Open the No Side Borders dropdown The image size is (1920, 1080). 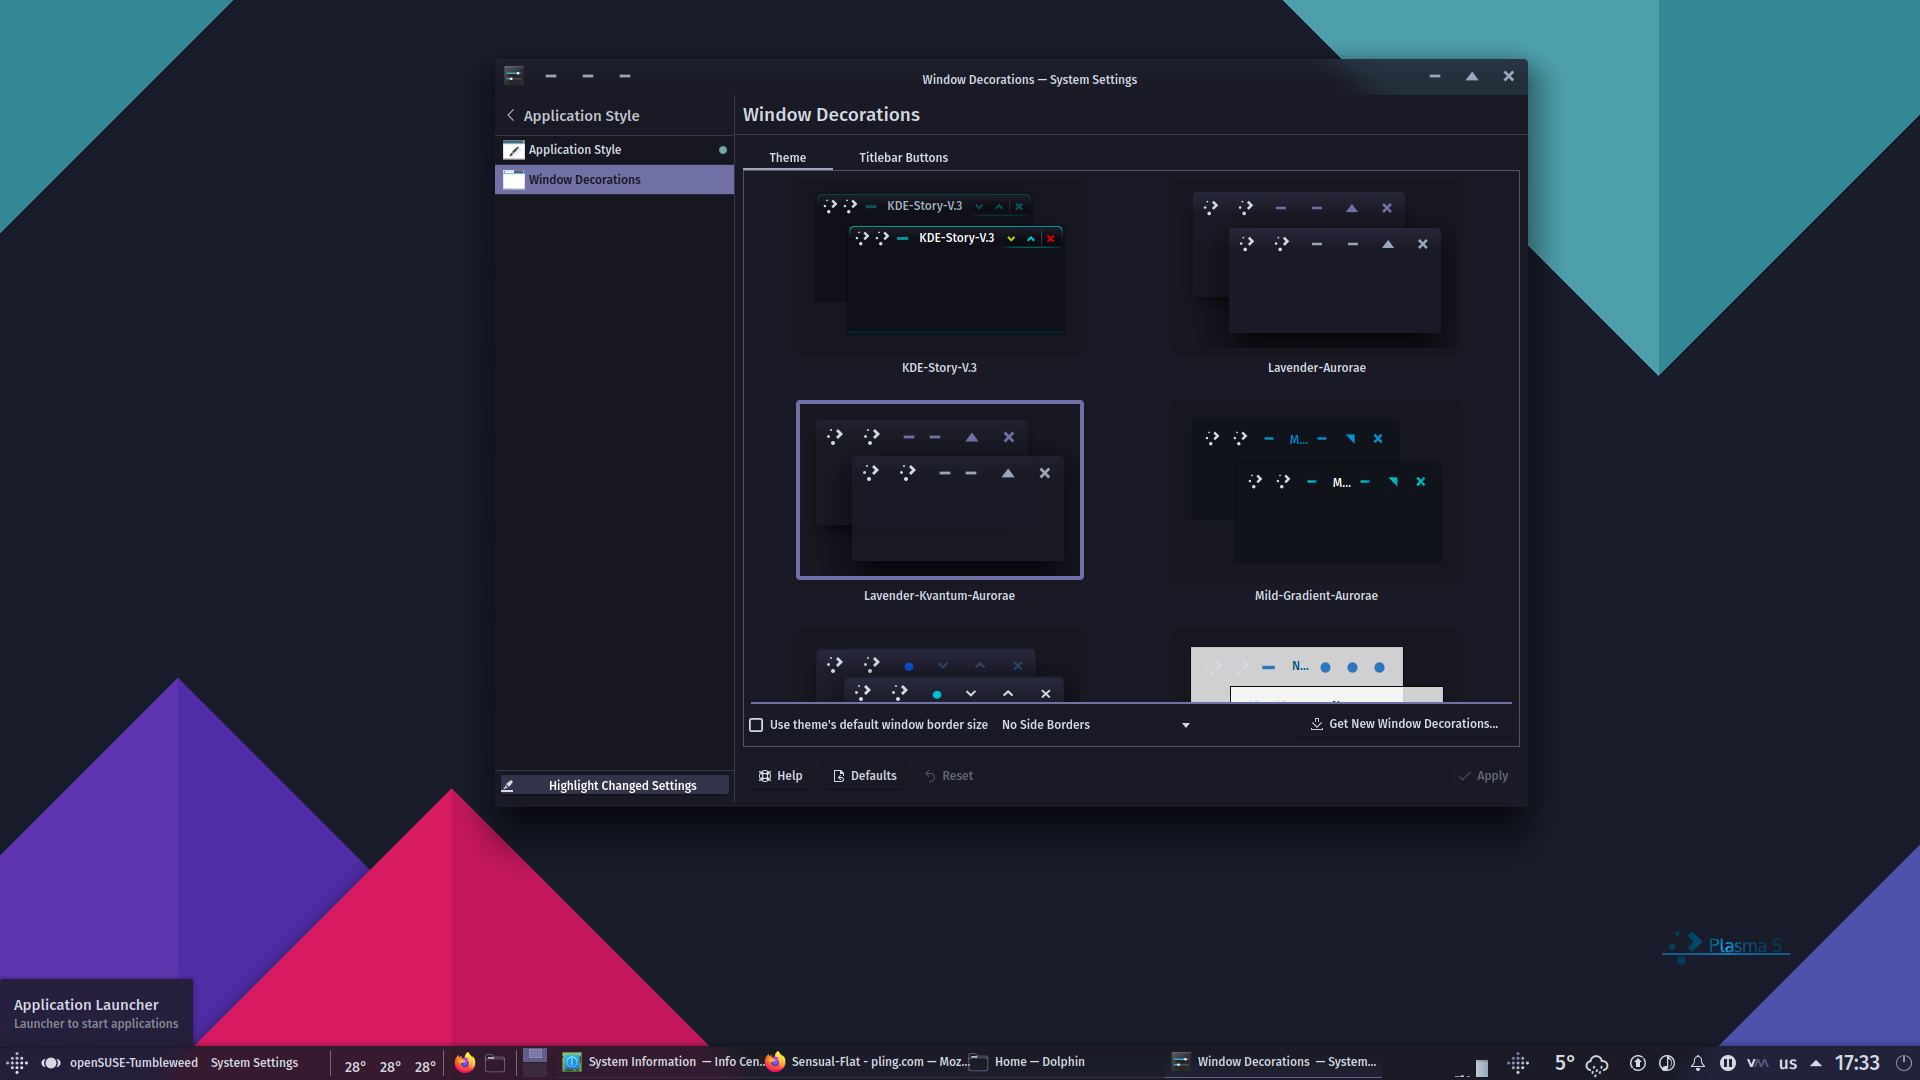click(x=1095, y=725)
